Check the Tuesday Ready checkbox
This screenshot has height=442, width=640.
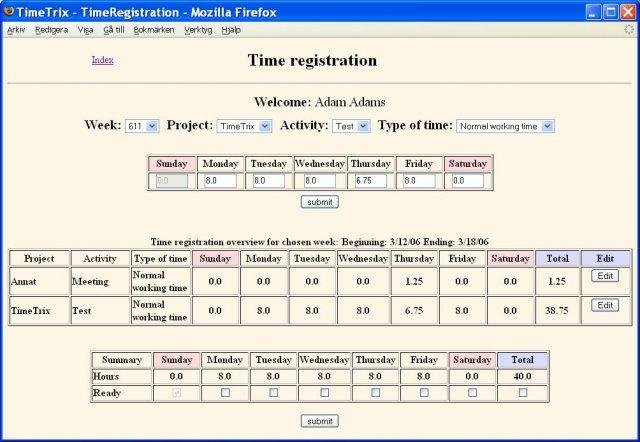pyautogui.click(x=273, y=393)
